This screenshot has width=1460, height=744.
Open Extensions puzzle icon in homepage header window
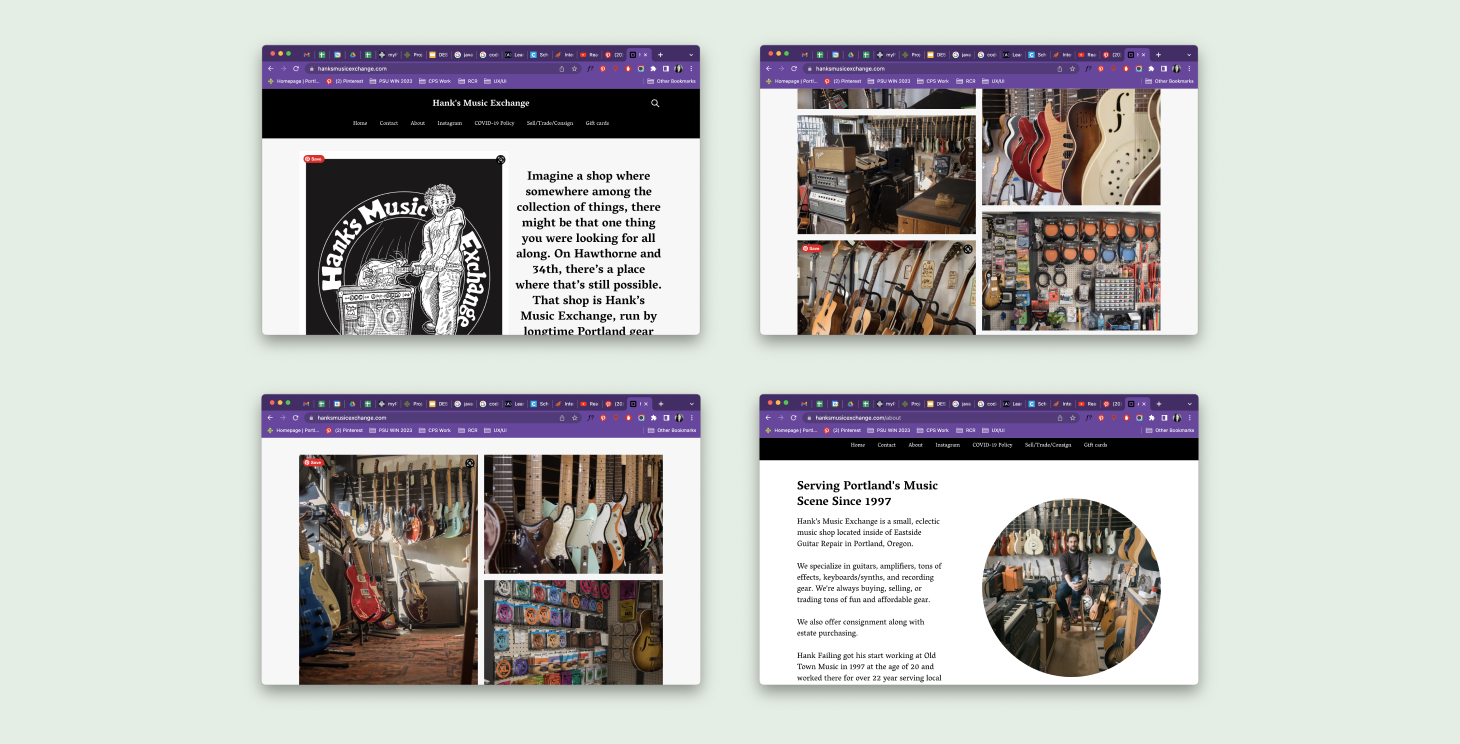653,69
